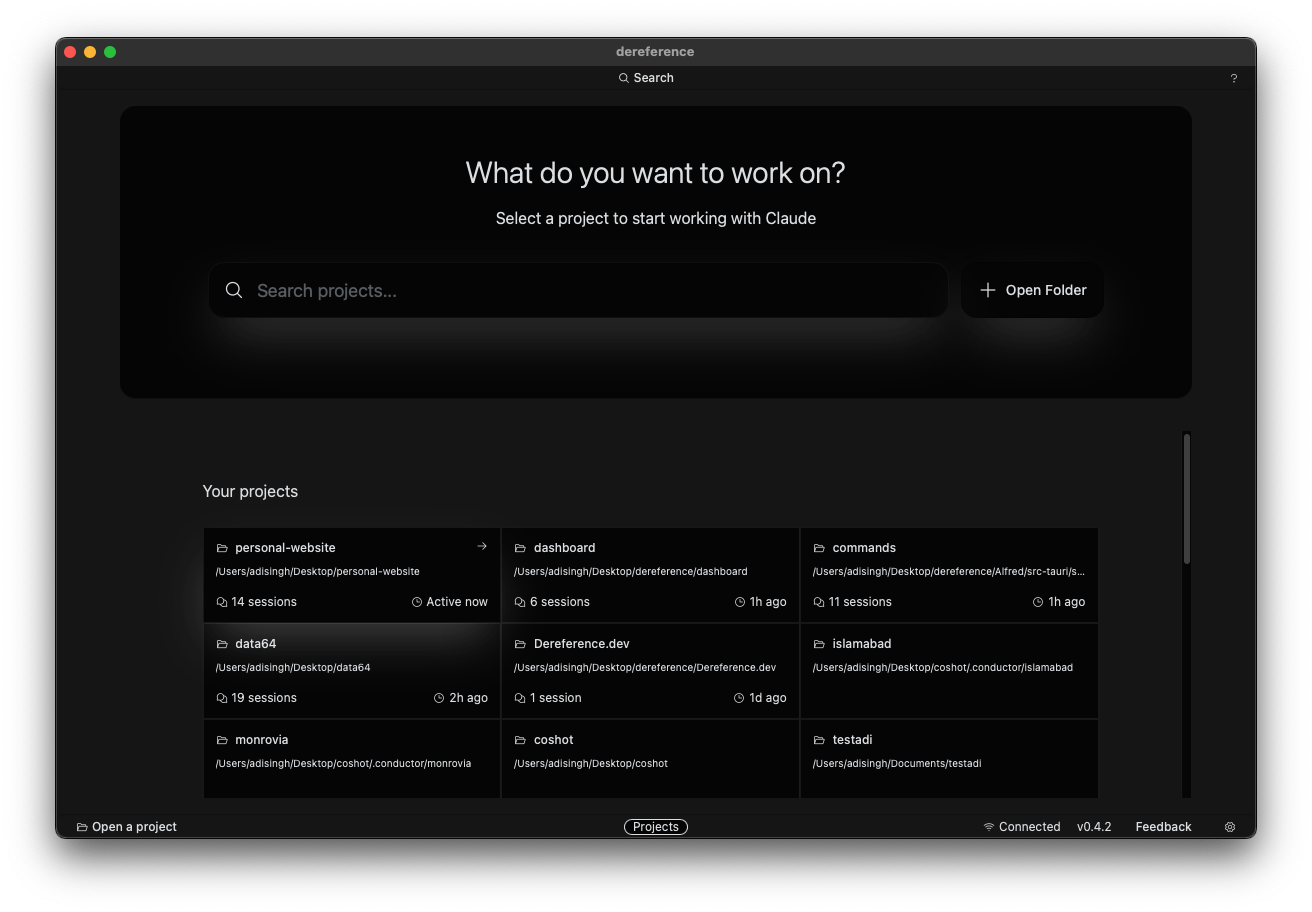This screenshot has height=912, width=1312.
Task: Open the Feedback link
Action: tap(1163, 827)
